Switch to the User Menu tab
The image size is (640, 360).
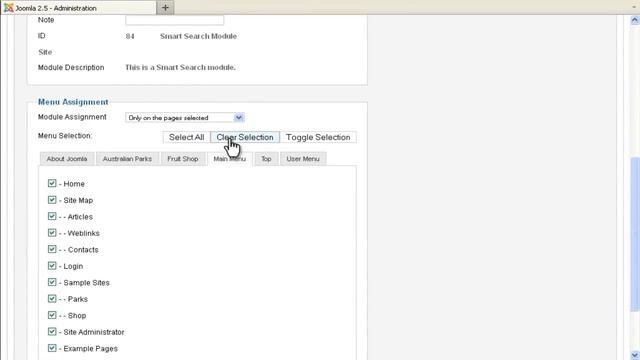303,159
